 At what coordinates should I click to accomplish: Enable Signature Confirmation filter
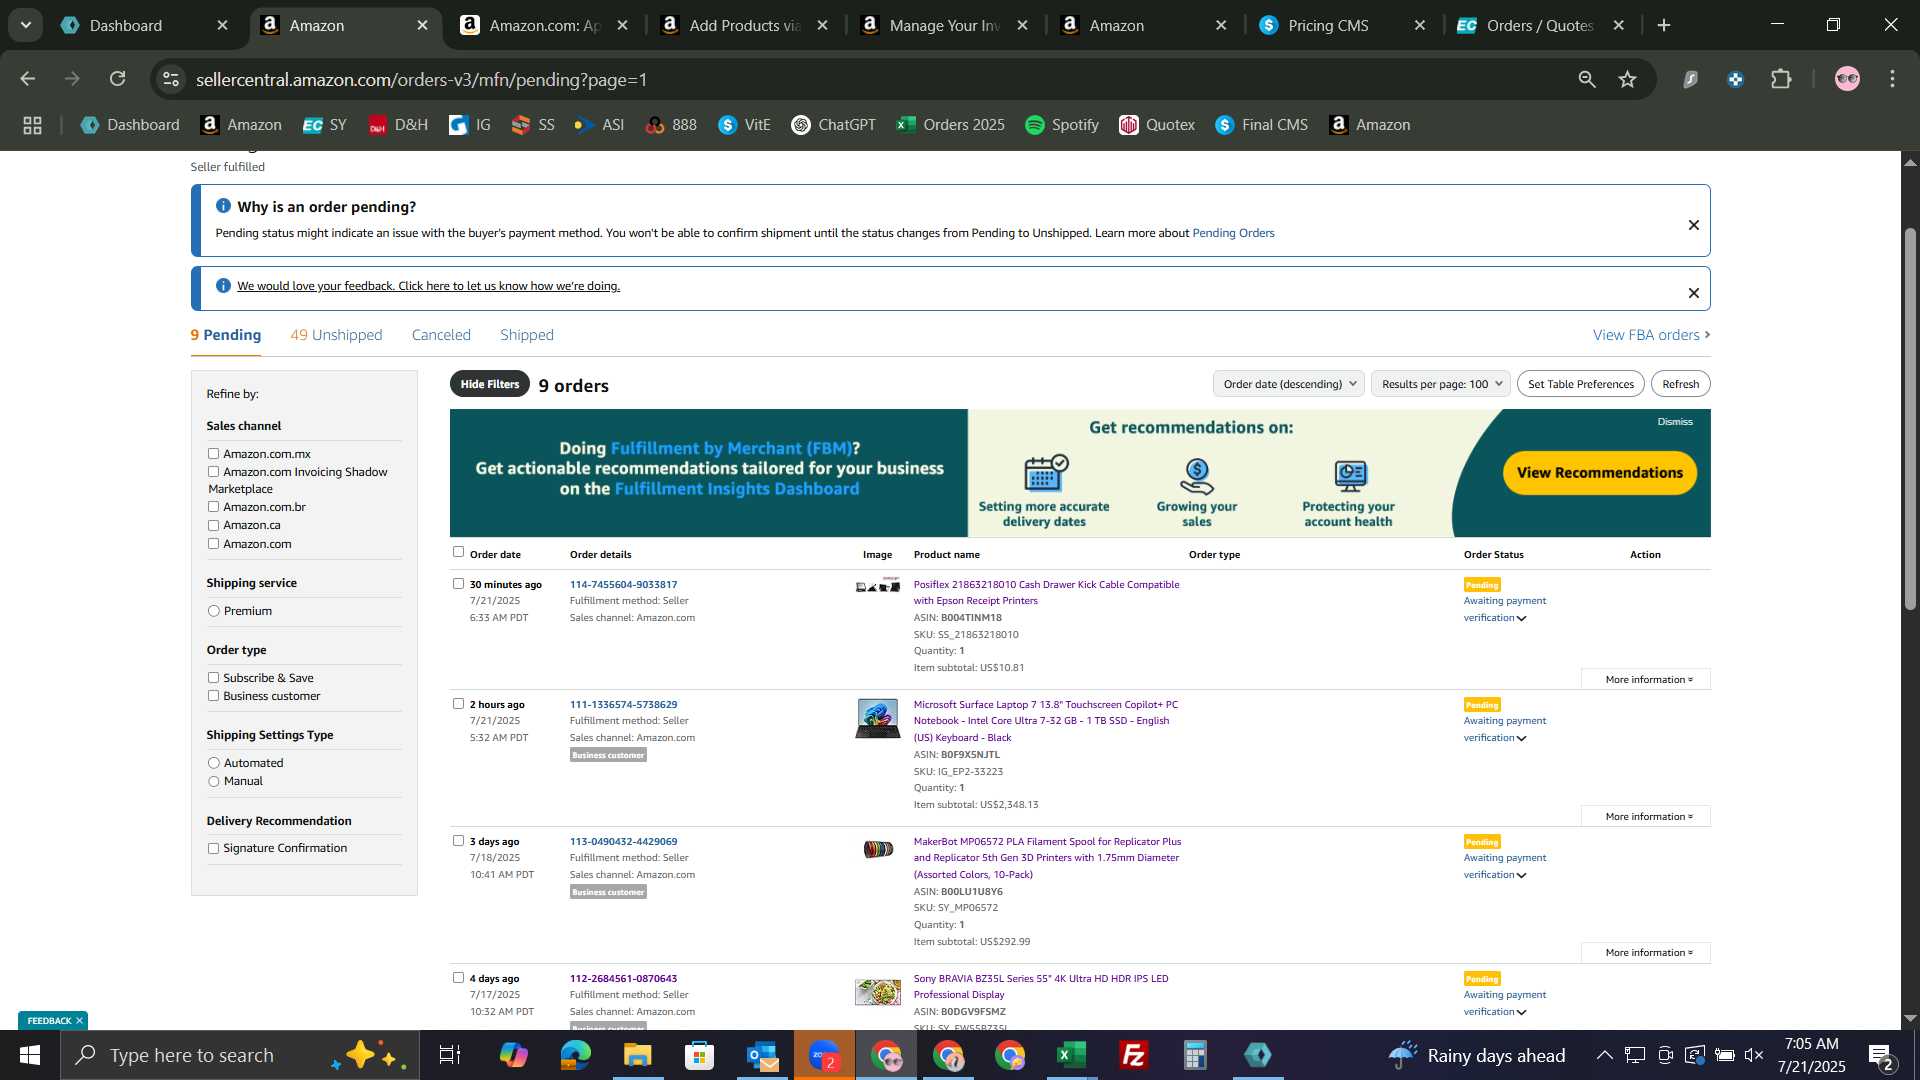tap(213, 848)
